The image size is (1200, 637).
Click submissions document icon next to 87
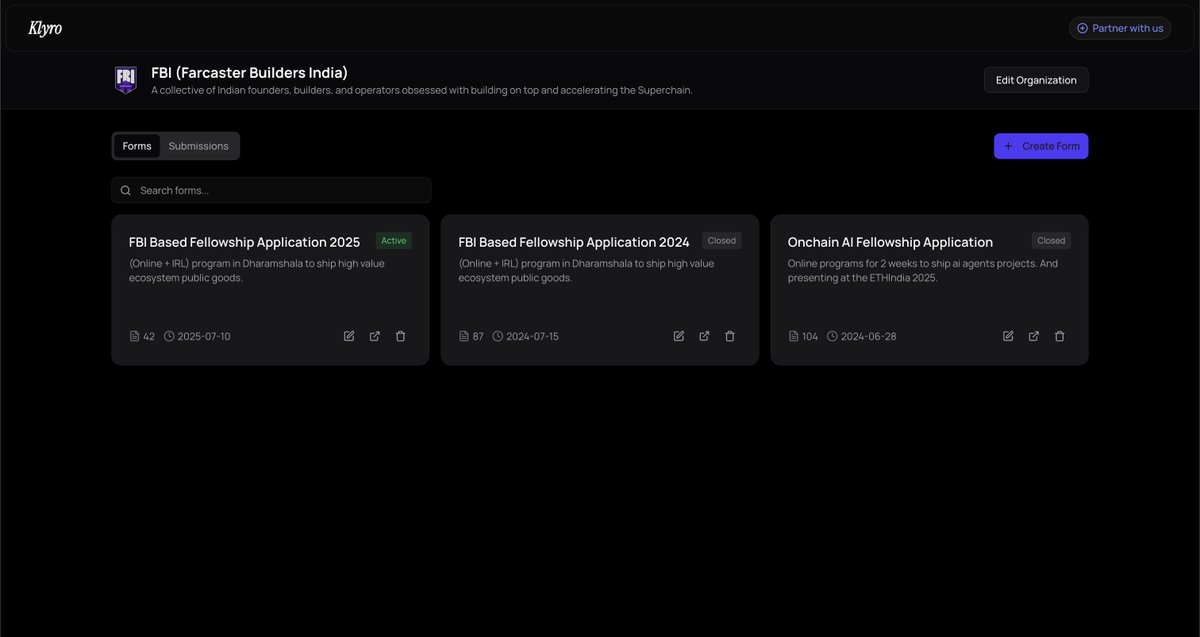[x=464, y=336]
